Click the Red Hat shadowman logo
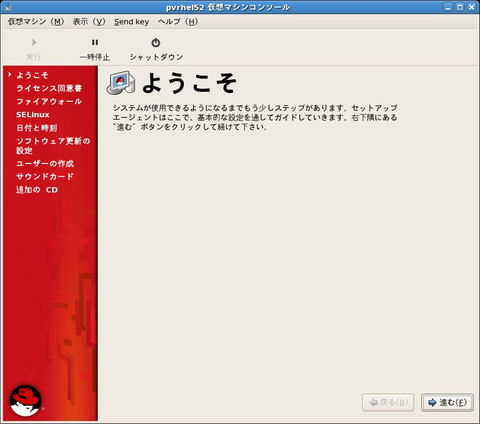The image size is (480, 424). [26, 401]
